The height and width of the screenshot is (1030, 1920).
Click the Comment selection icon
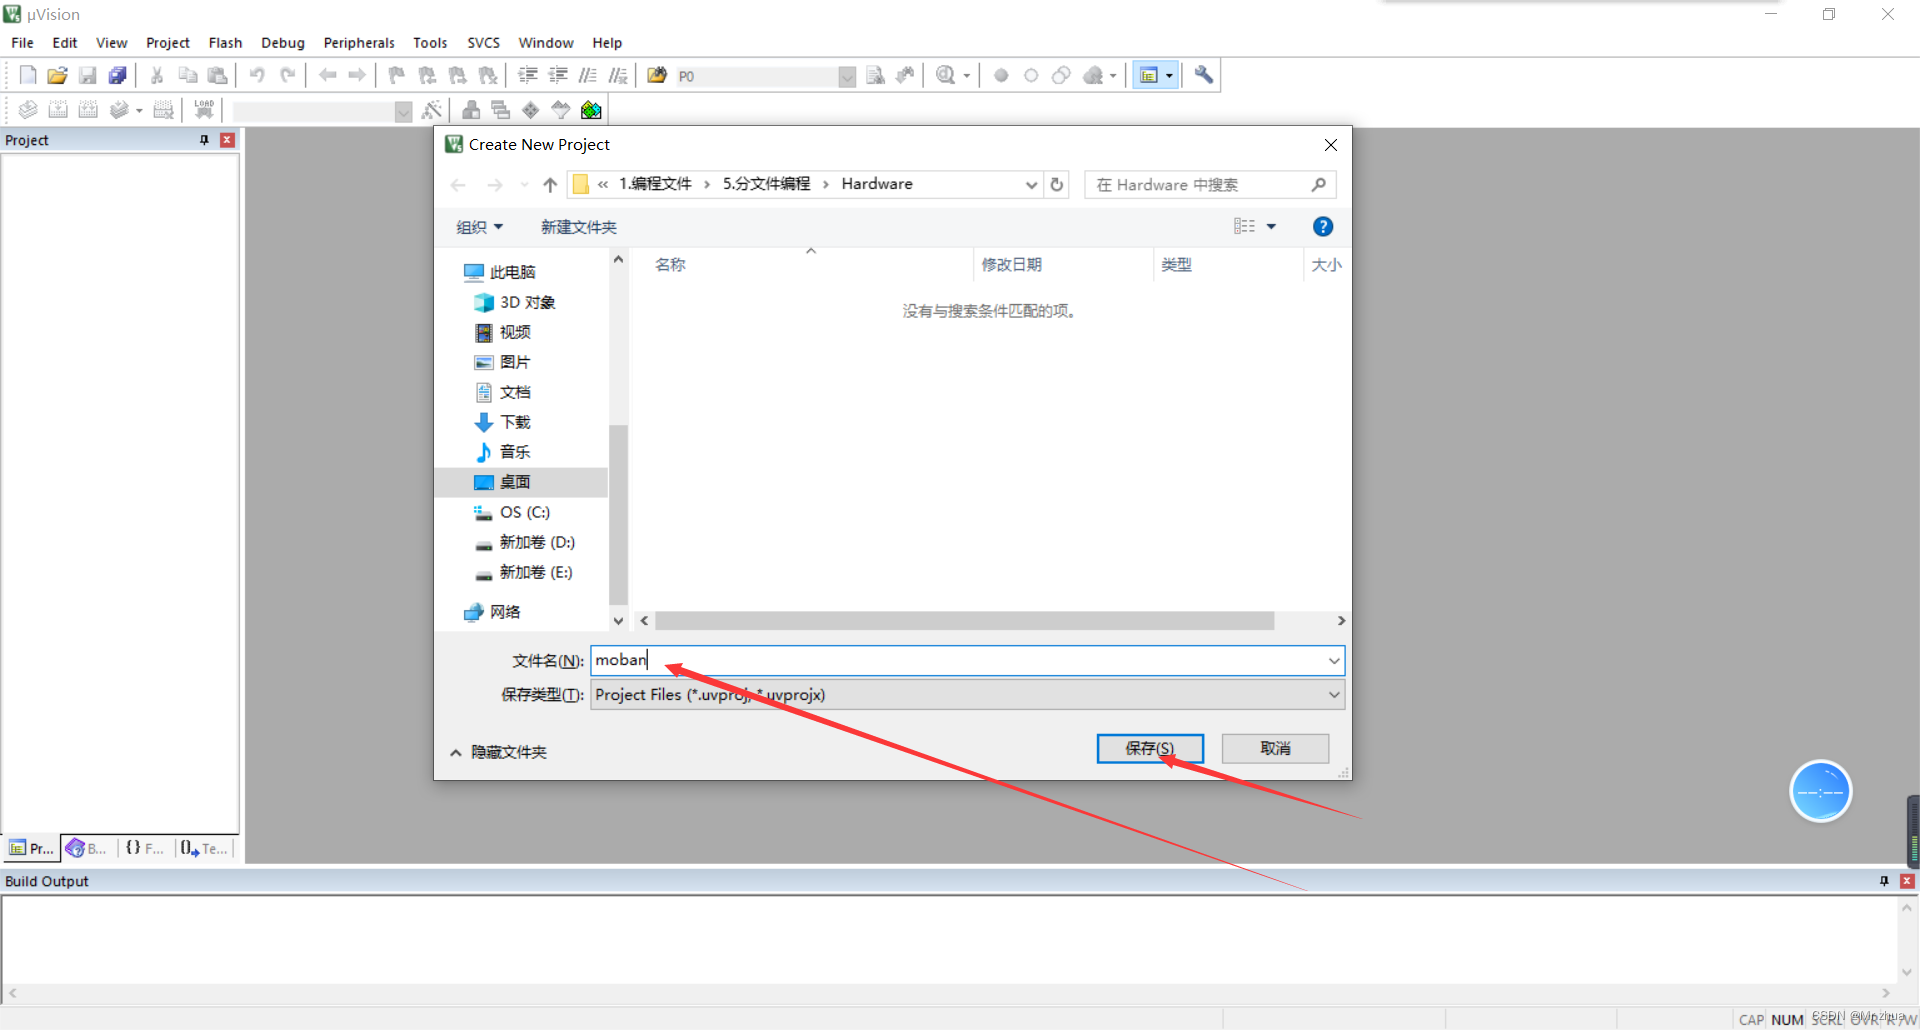click(588, 75)
